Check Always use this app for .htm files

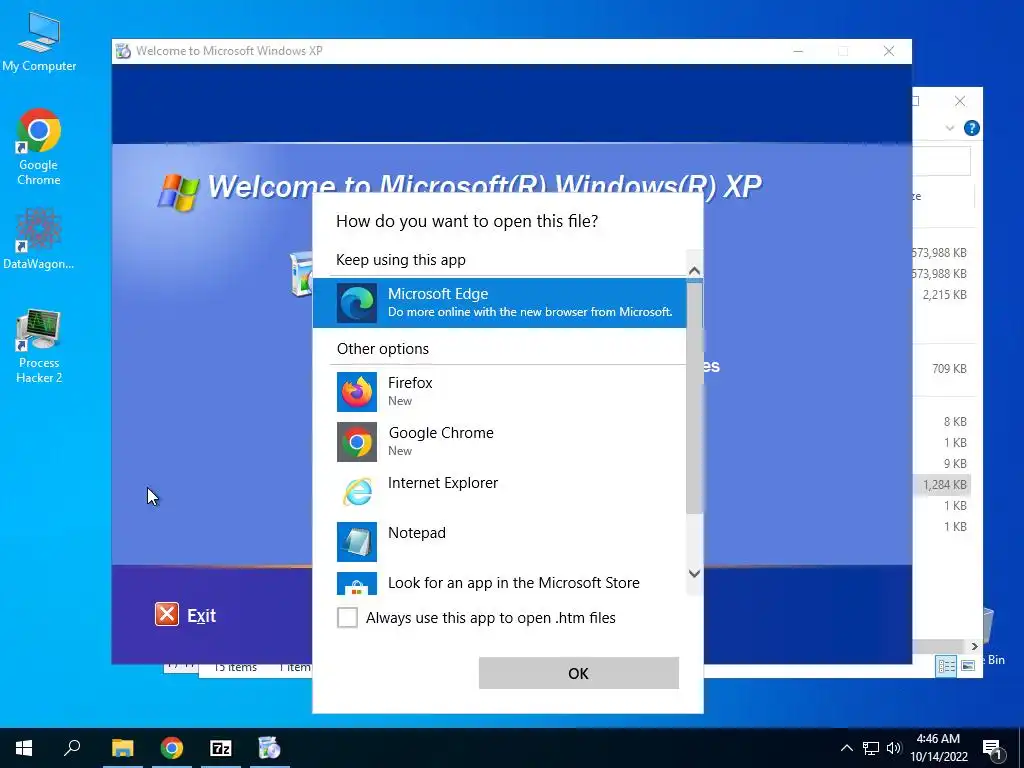click(x=347, y=617)
